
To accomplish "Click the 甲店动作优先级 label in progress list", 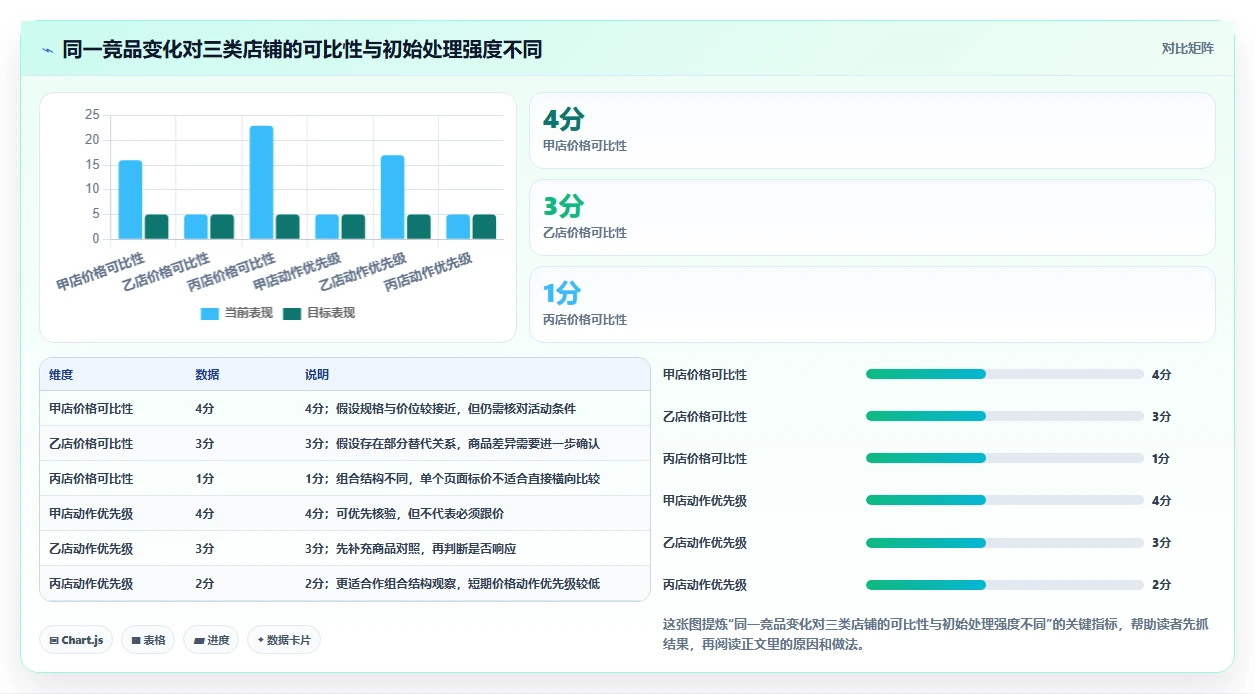I will coord(705,500).
